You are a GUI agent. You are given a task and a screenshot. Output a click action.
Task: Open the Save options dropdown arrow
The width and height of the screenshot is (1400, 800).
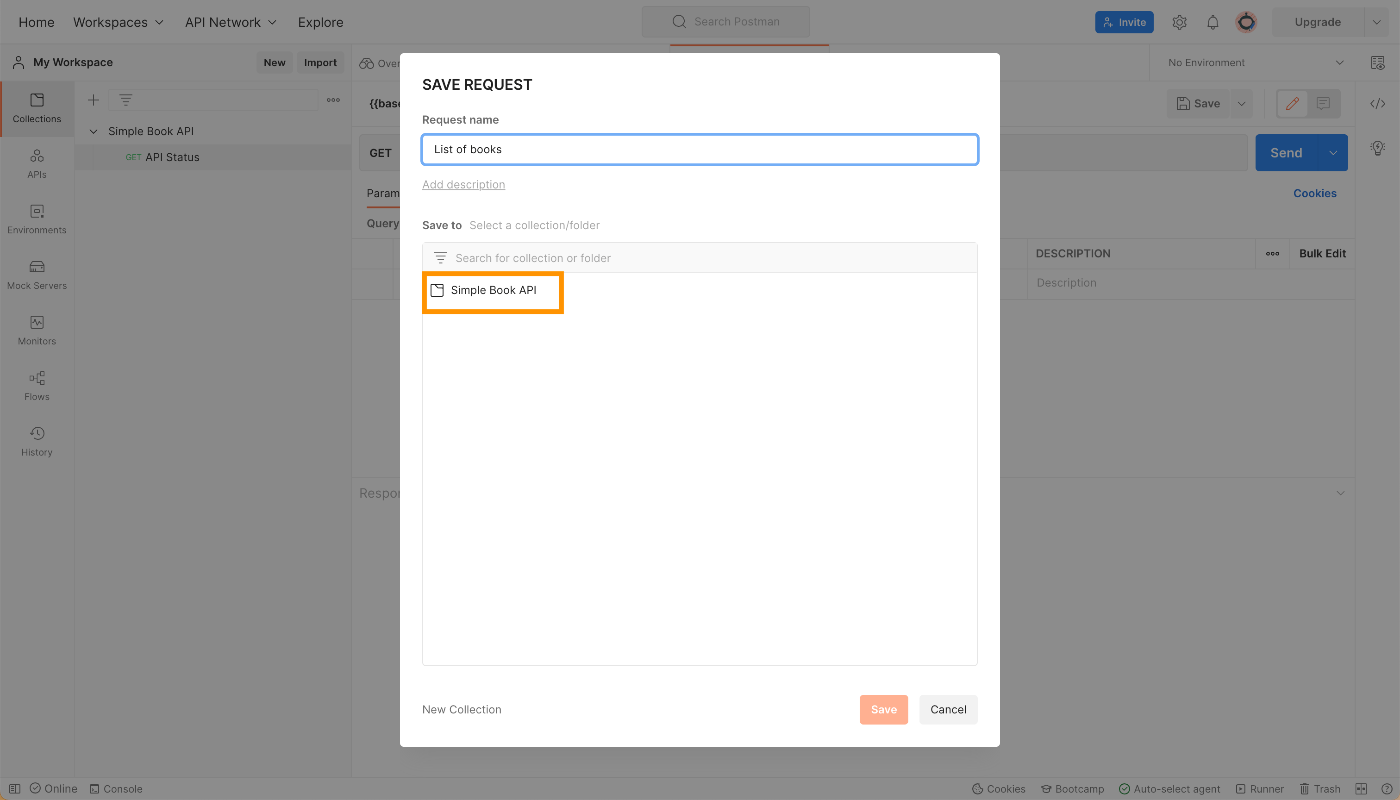point(1241,103)
